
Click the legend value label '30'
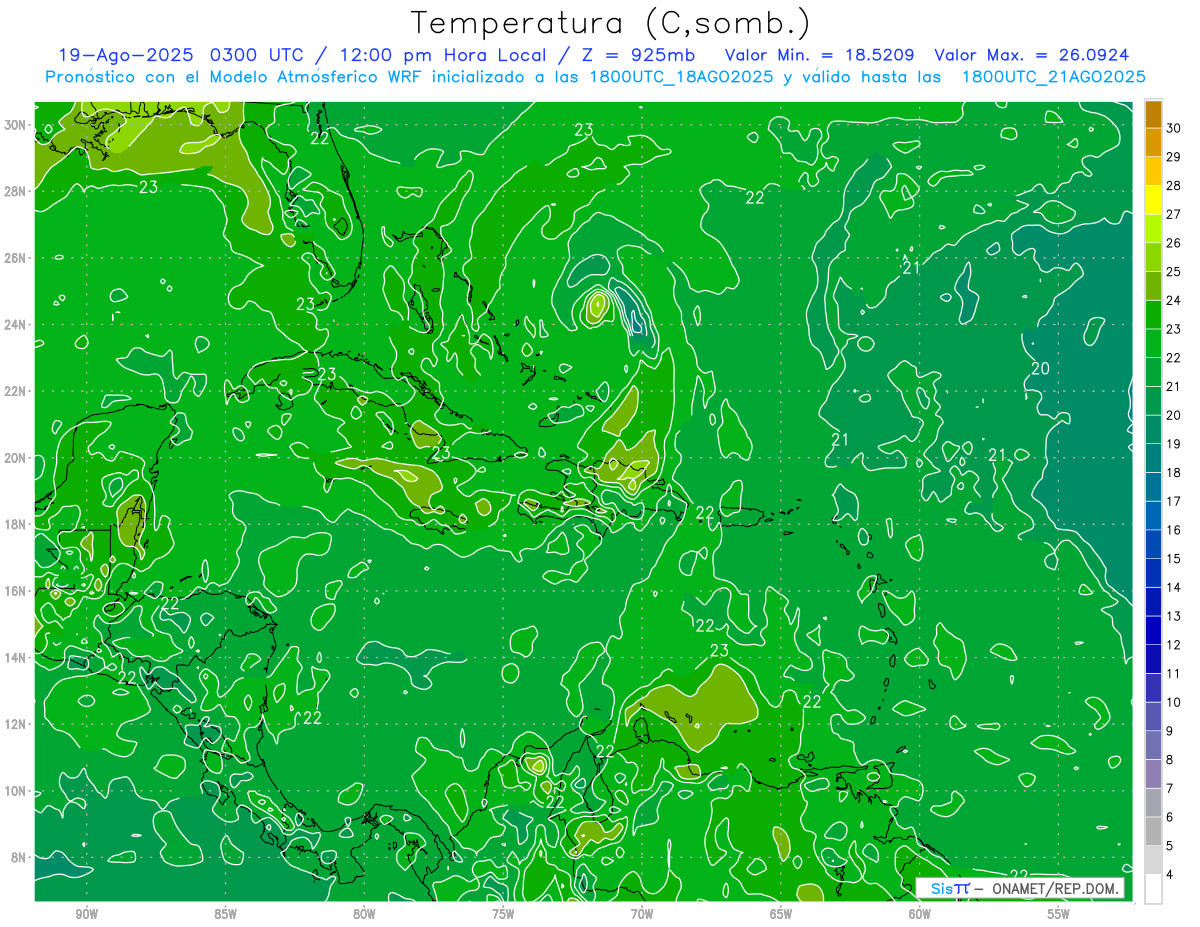(x=1174, y=128)
